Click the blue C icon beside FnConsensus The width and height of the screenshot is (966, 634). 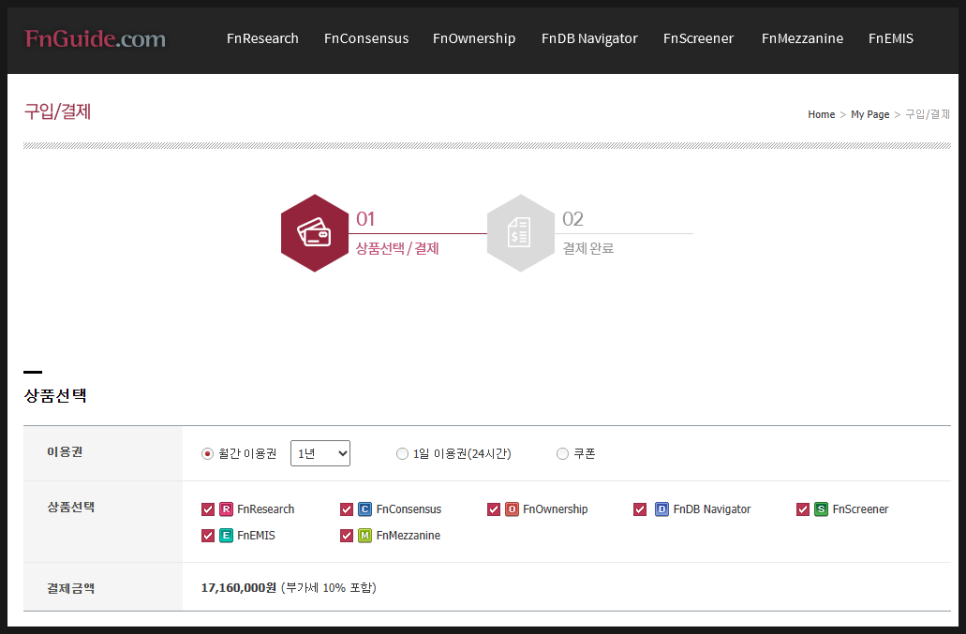[365, 509]
